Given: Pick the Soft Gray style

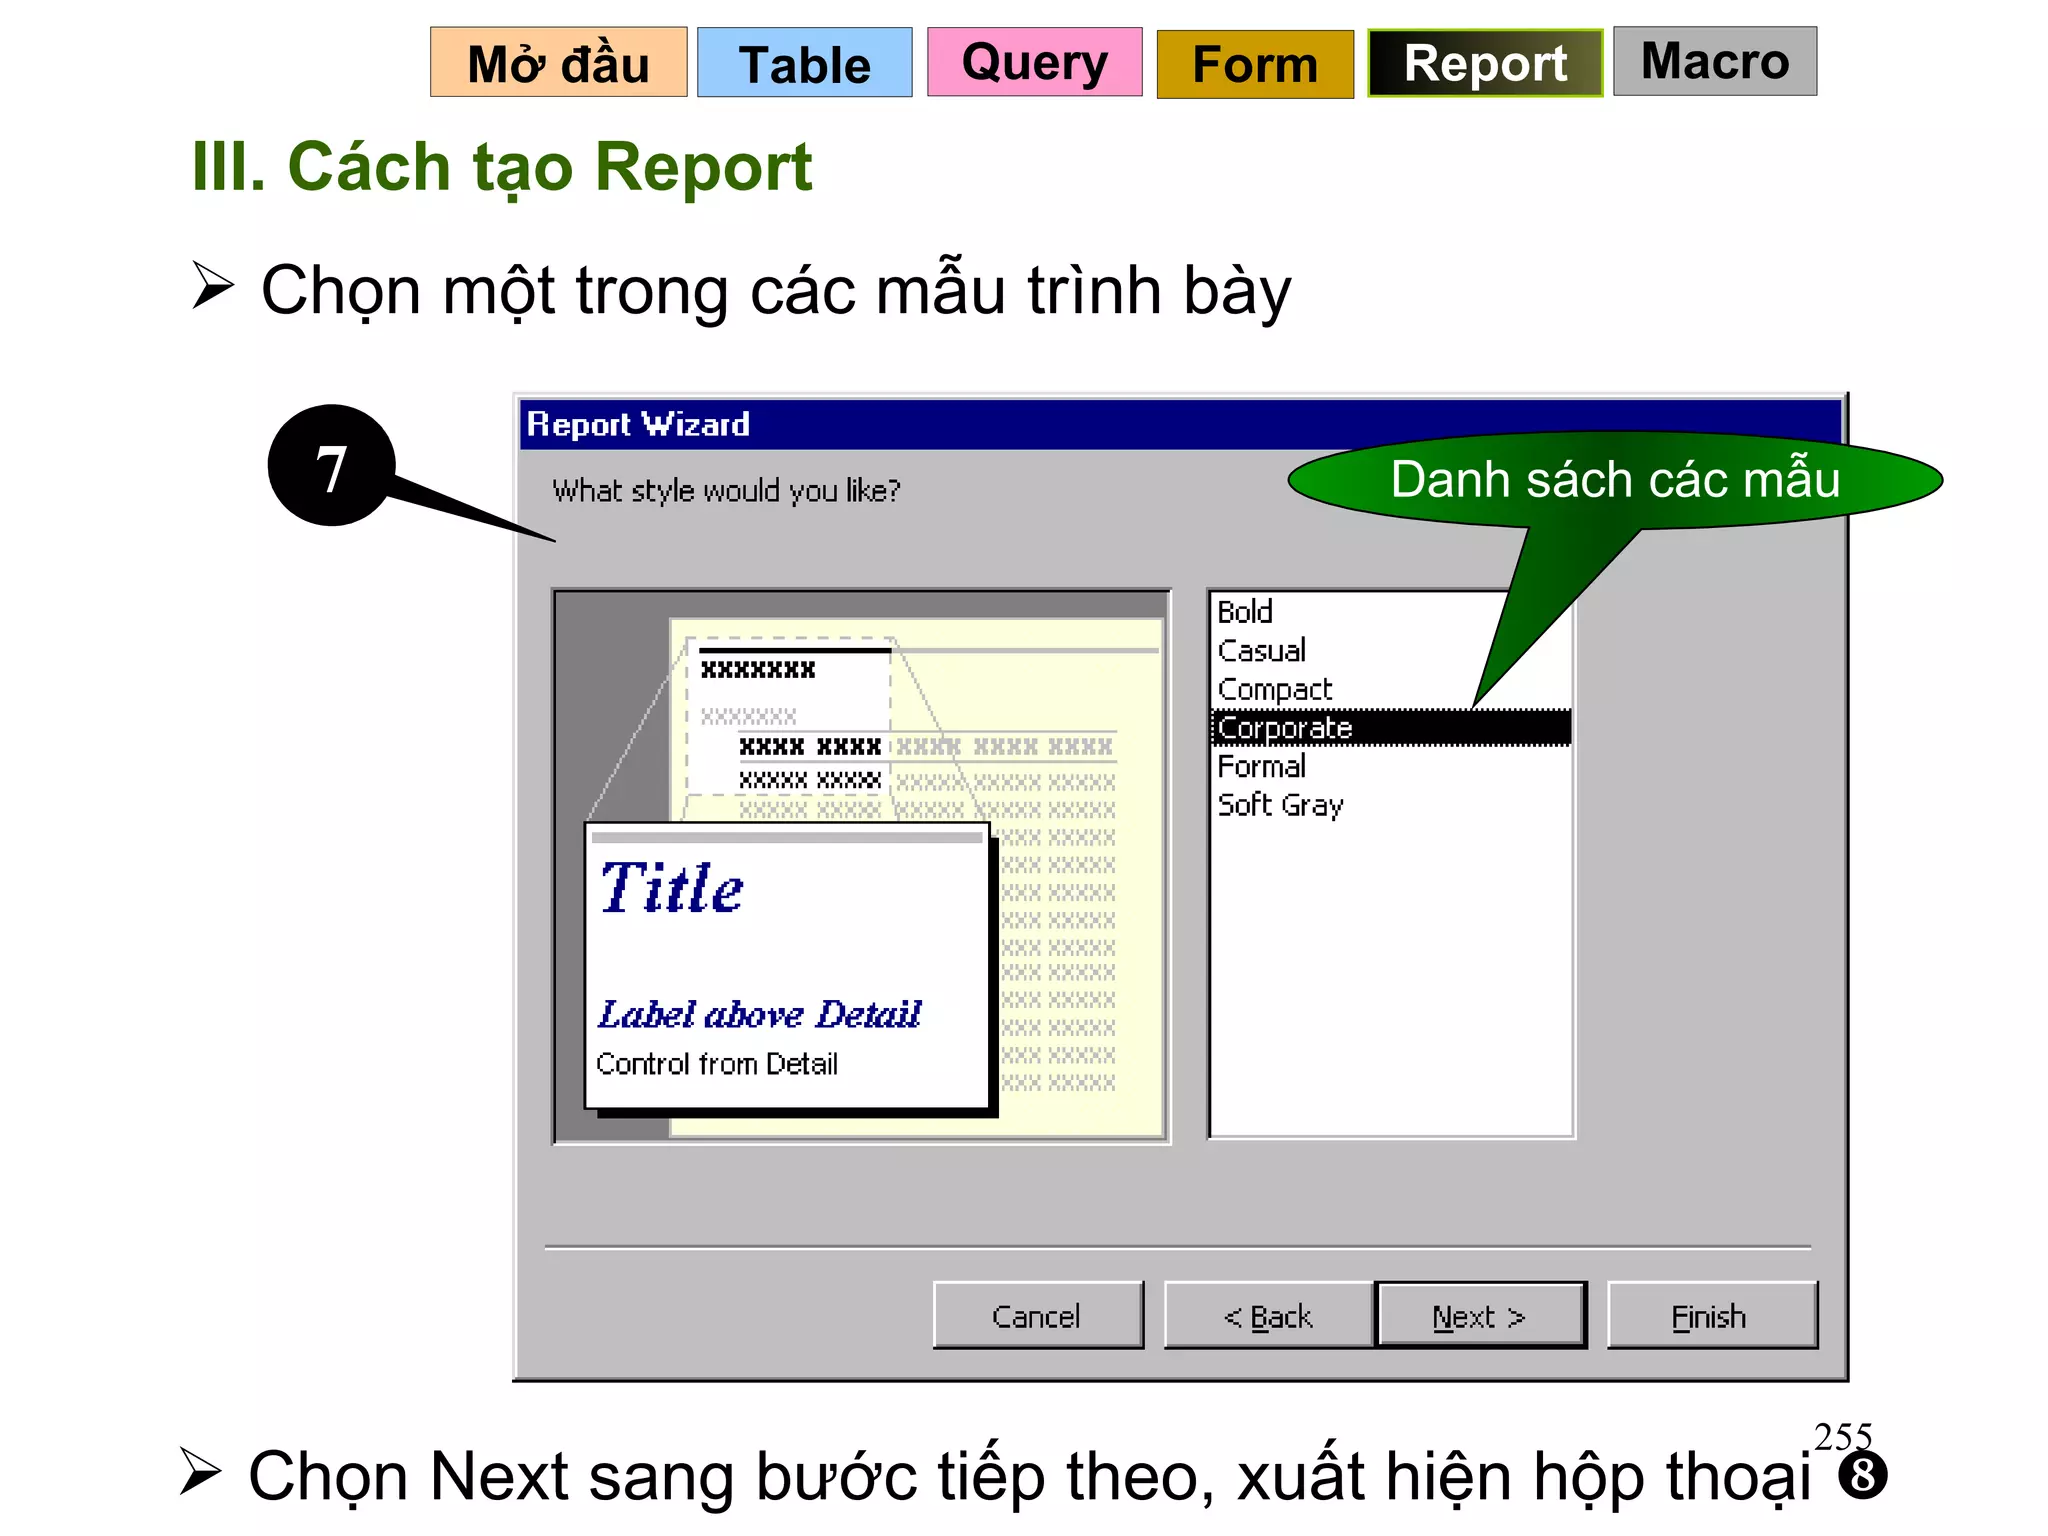Looking at the screenshot, I should pos(1280,805).
